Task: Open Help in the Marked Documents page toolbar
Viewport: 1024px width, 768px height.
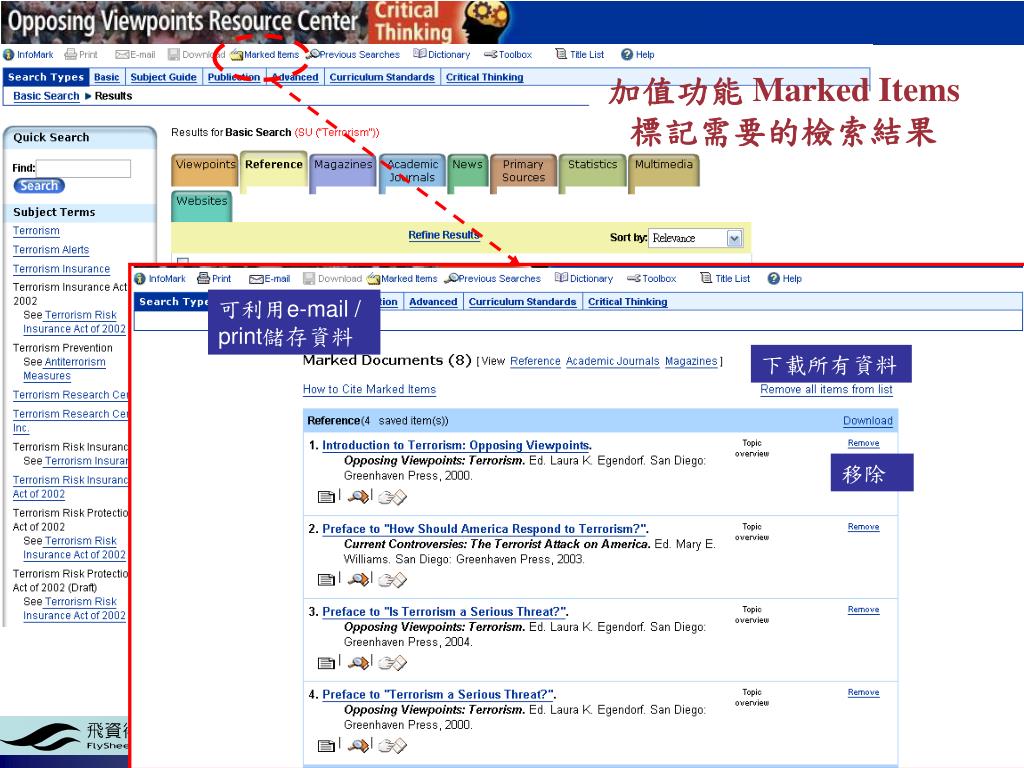Action: point(784,279)
